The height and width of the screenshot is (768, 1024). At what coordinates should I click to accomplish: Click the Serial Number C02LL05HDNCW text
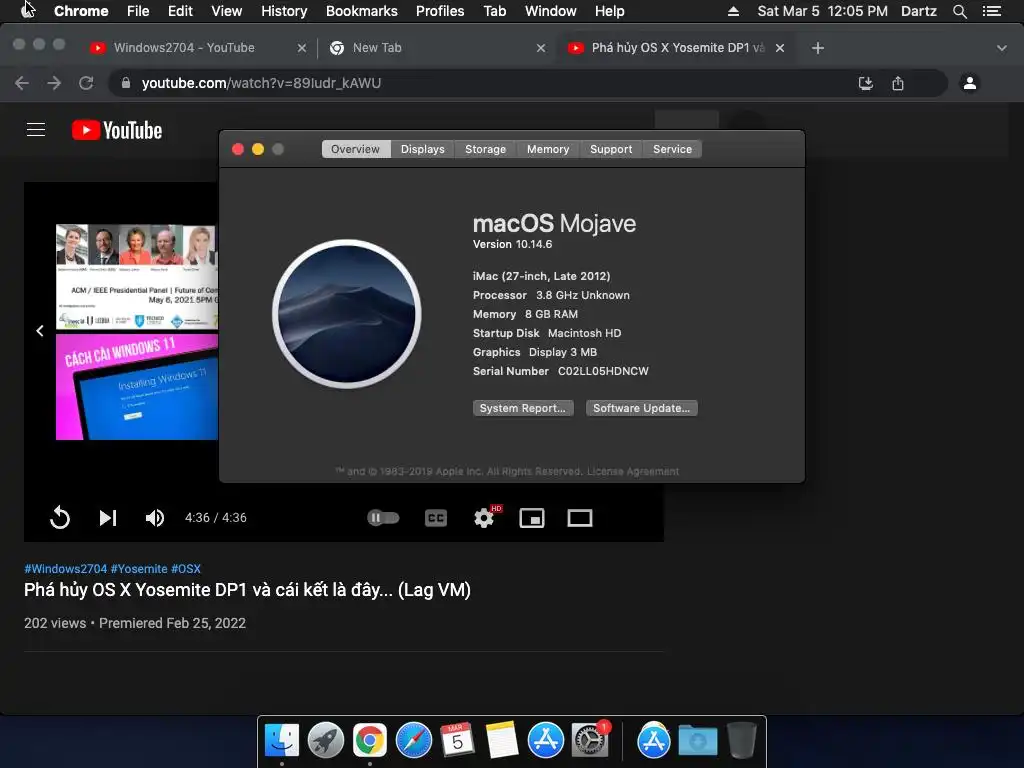(x=561, y=371)
